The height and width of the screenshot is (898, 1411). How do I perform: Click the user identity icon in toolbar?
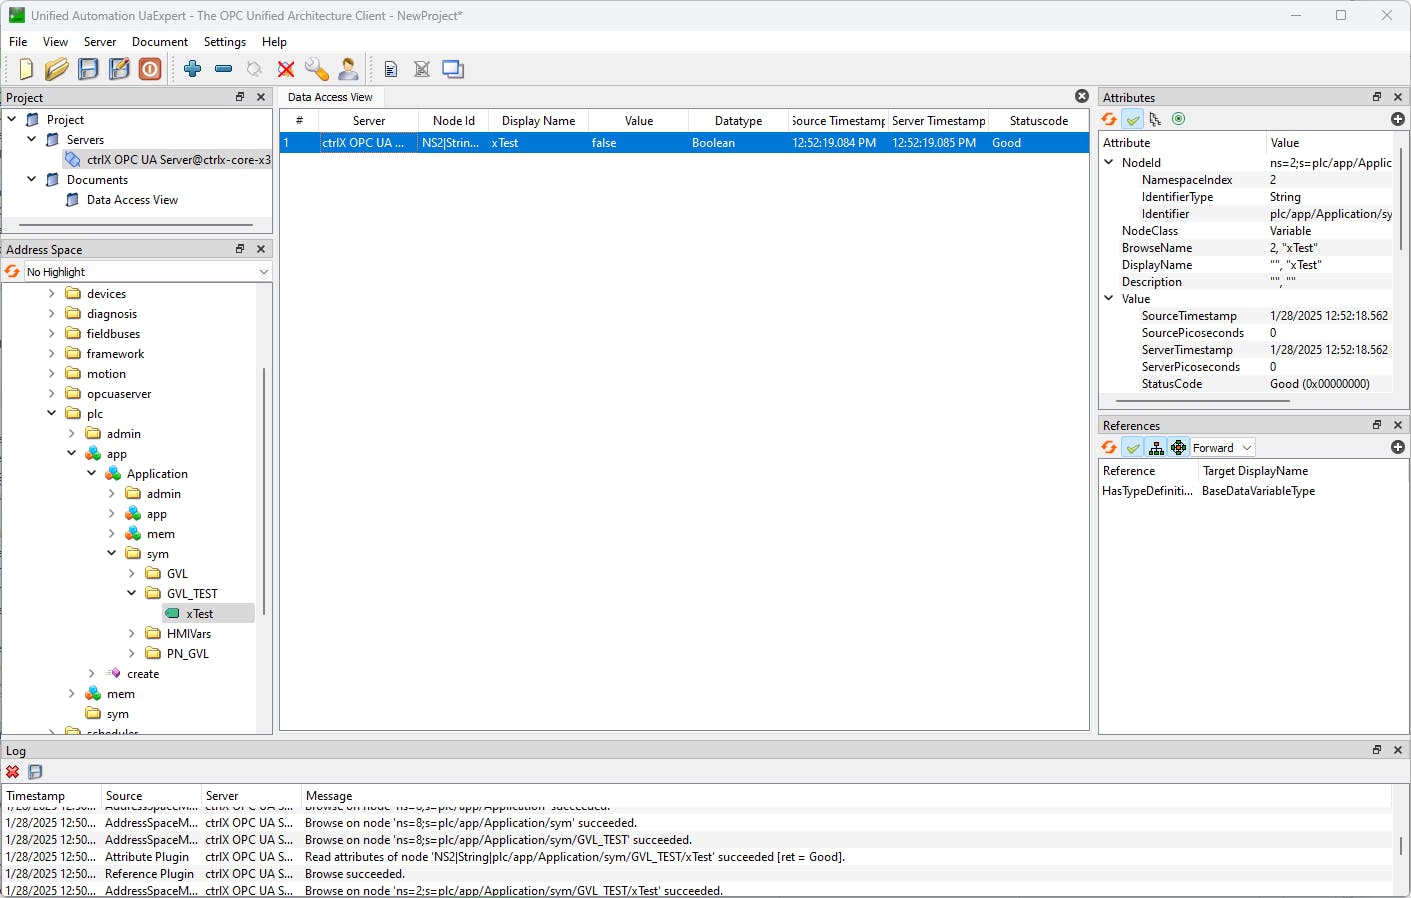(348, 69)
